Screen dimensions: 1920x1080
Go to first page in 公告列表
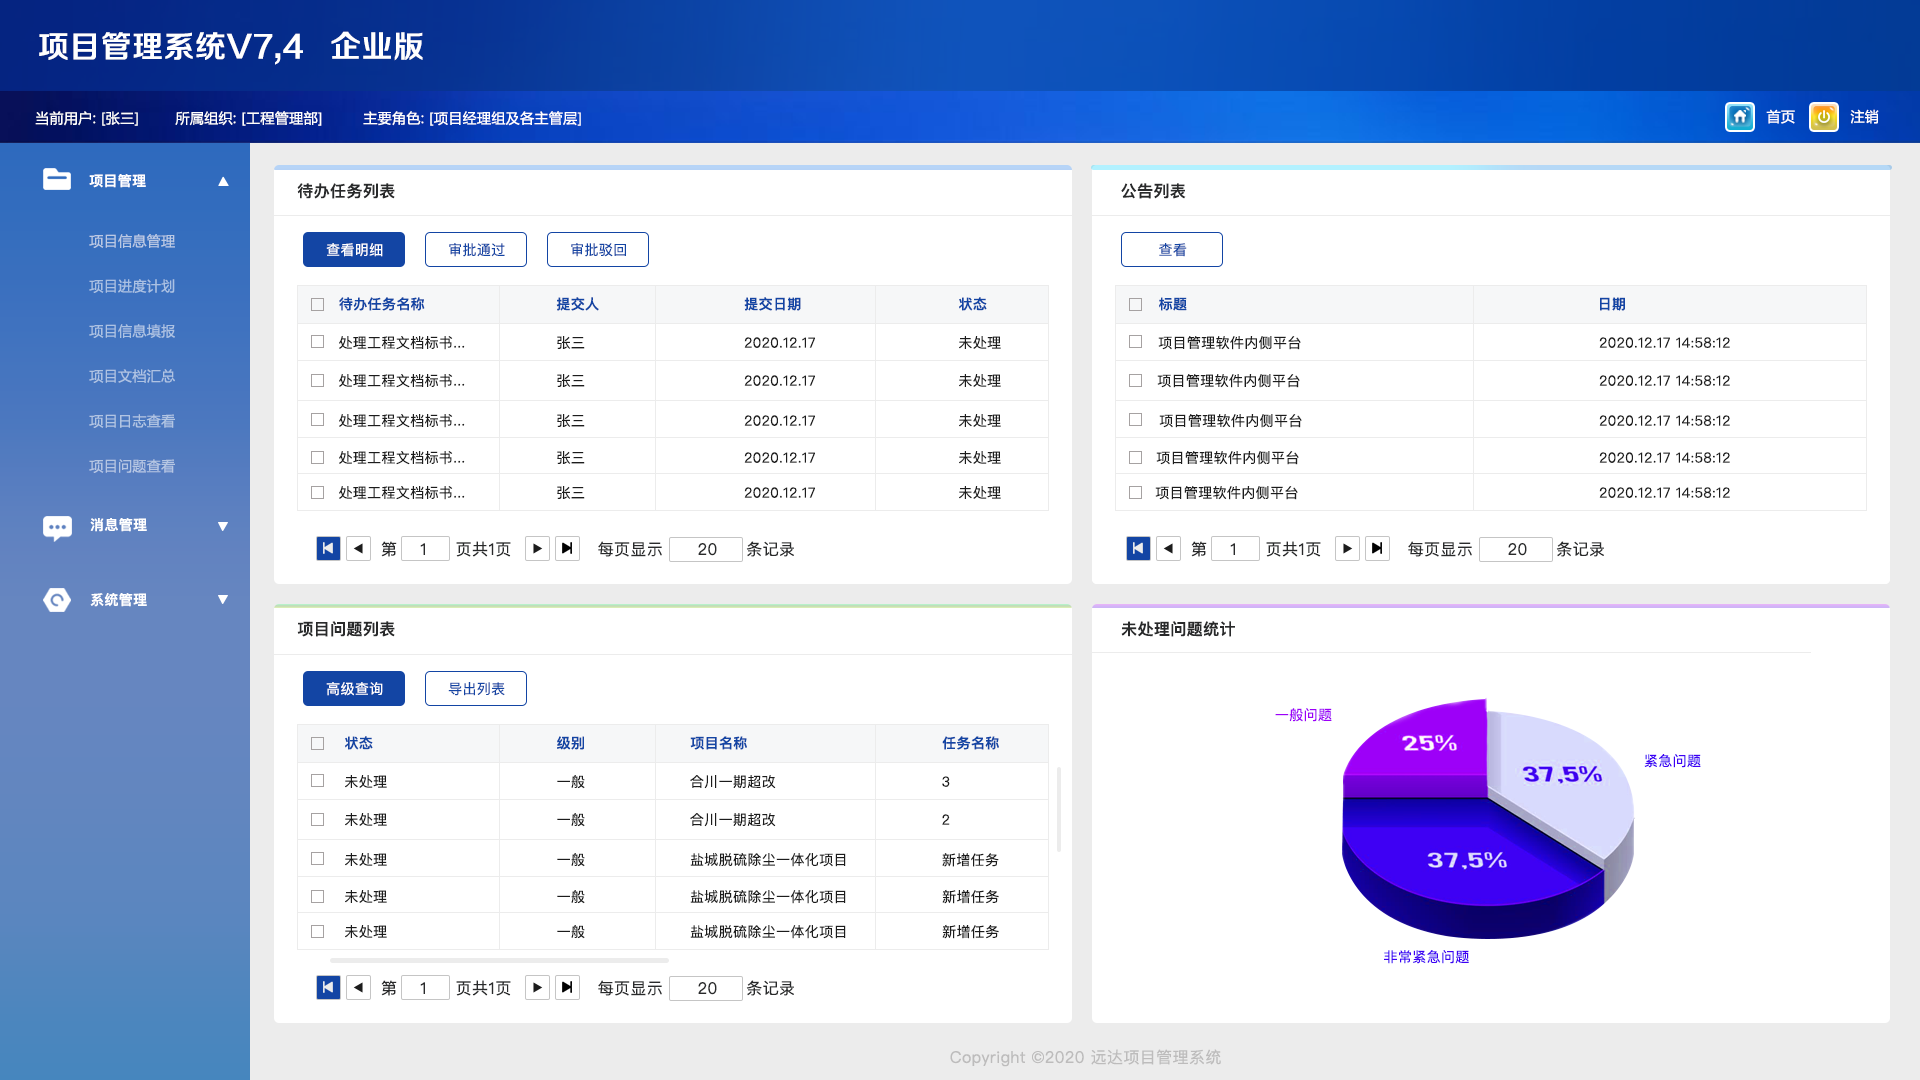pyautogui.click(x=1138, y=549)
